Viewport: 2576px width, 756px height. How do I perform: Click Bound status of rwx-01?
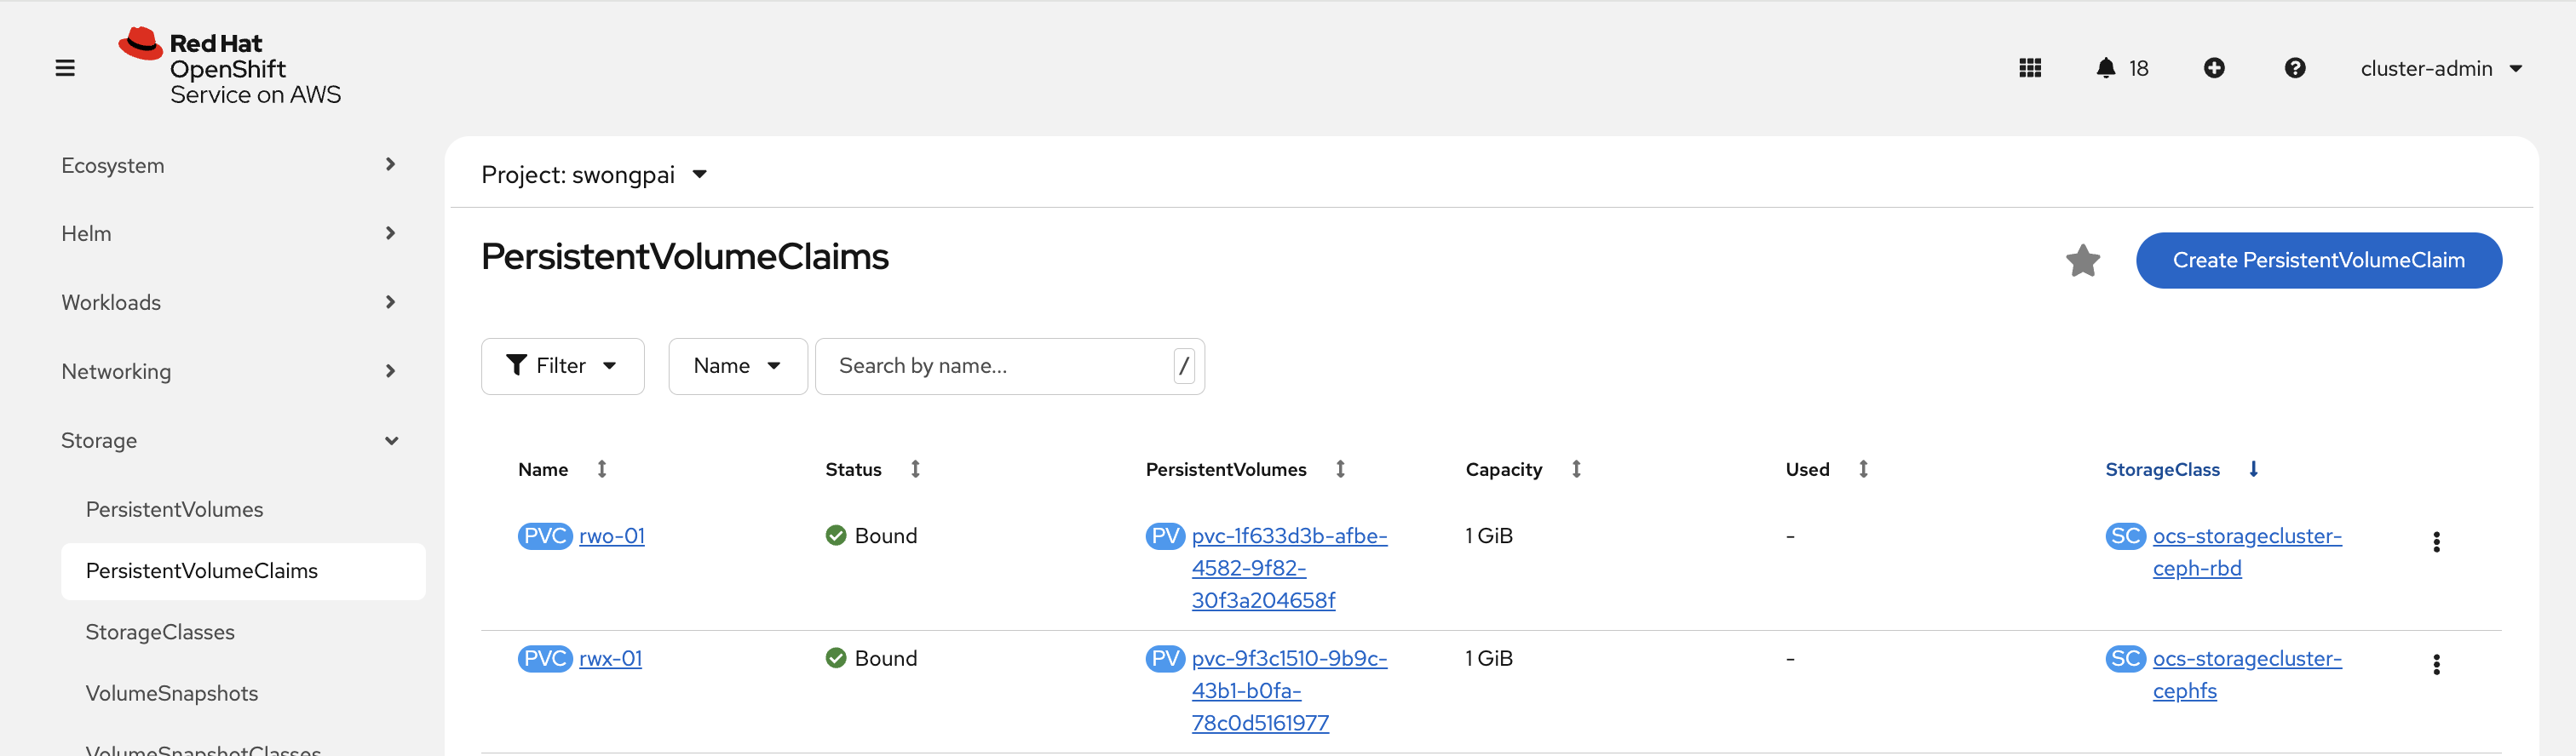coord(871,659)
